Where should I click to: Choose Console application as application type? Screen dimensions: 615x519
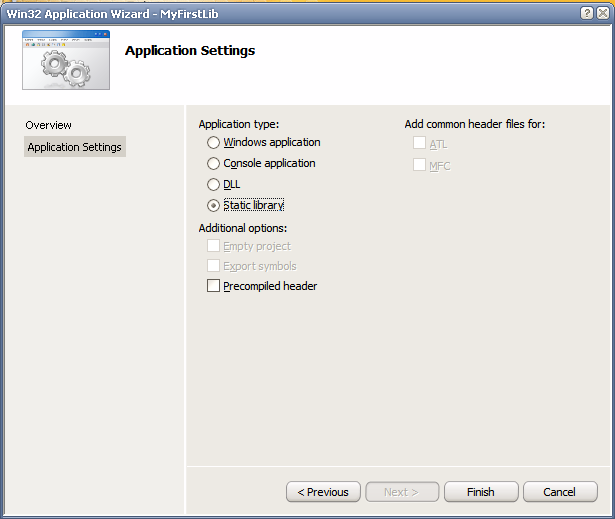[213, 164]
